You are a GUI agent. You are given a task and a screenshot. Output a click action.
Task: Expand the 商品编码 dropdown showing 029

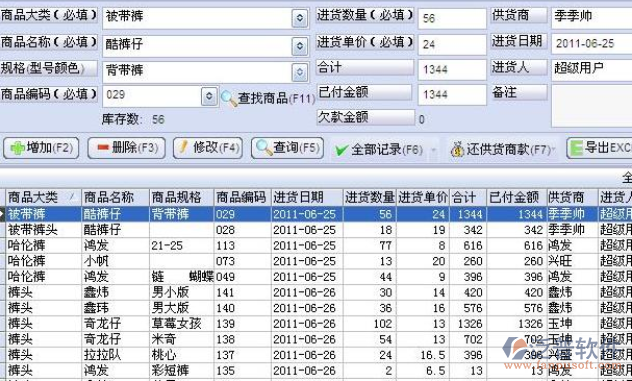pyautogui.click(x=209, y=96)
